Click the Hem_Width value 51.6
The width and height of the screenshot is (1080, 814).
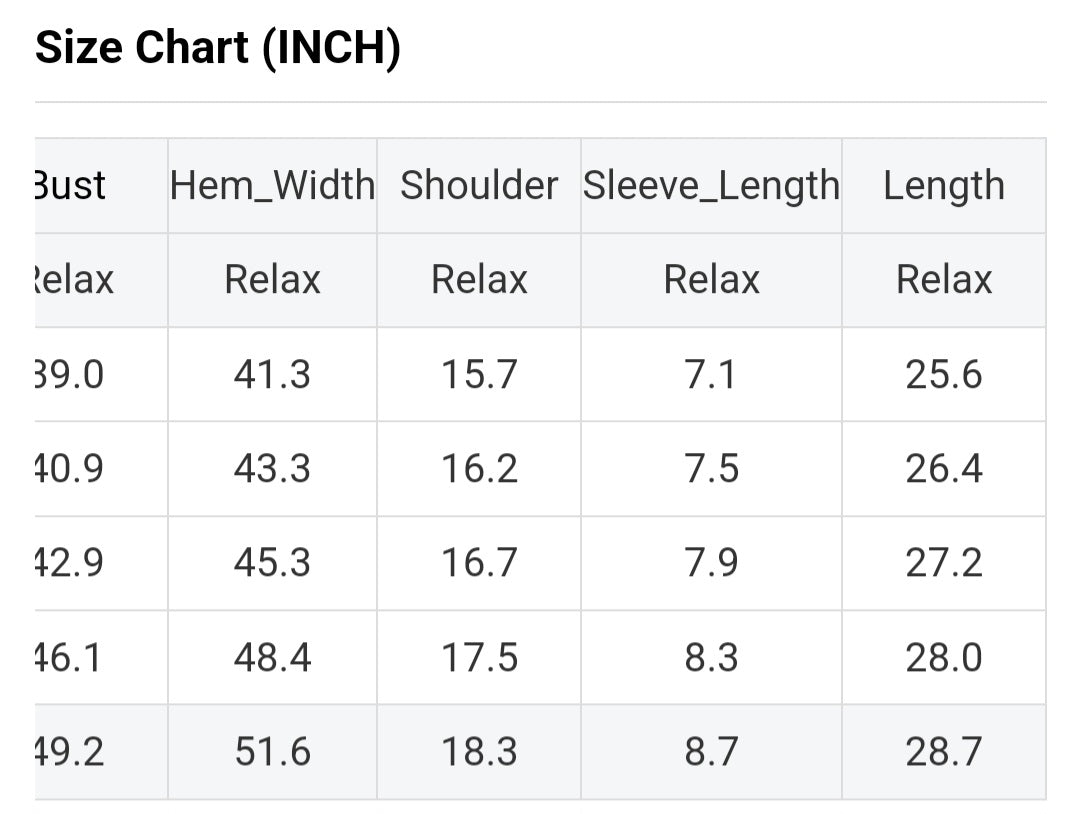tap(272, 752)
